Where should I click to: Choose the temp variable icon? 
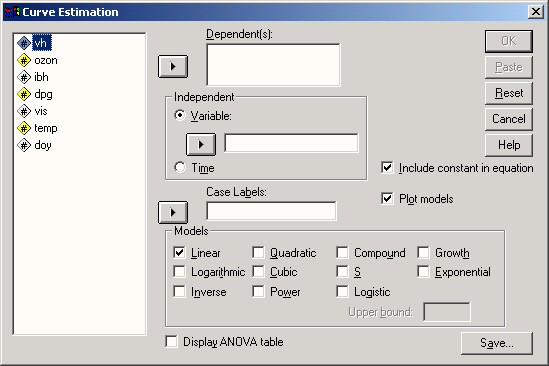click(x=24, y=129)
